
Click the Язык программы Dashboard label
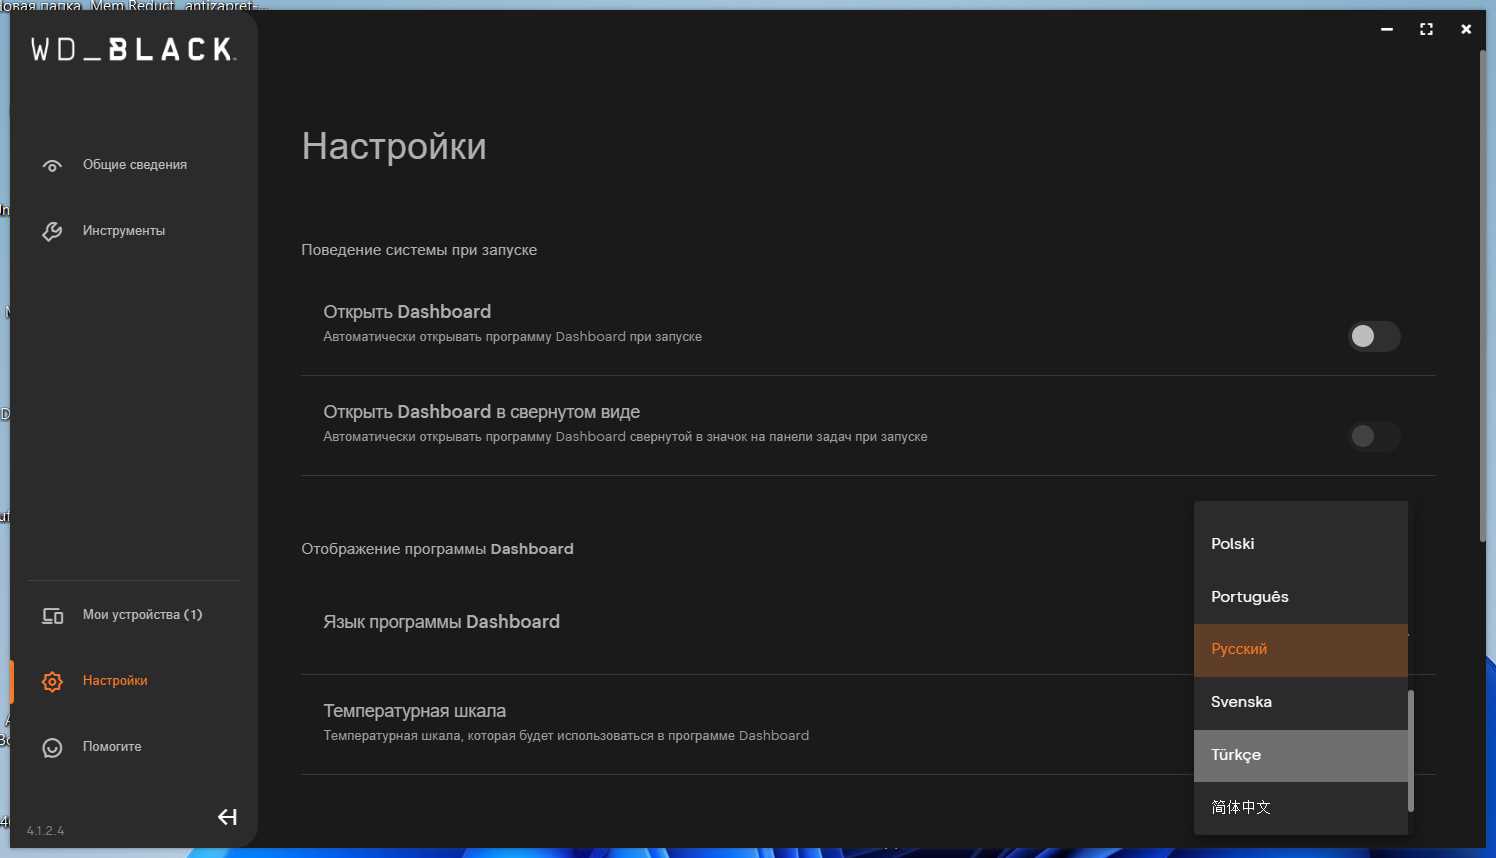(x=441, y=622)
